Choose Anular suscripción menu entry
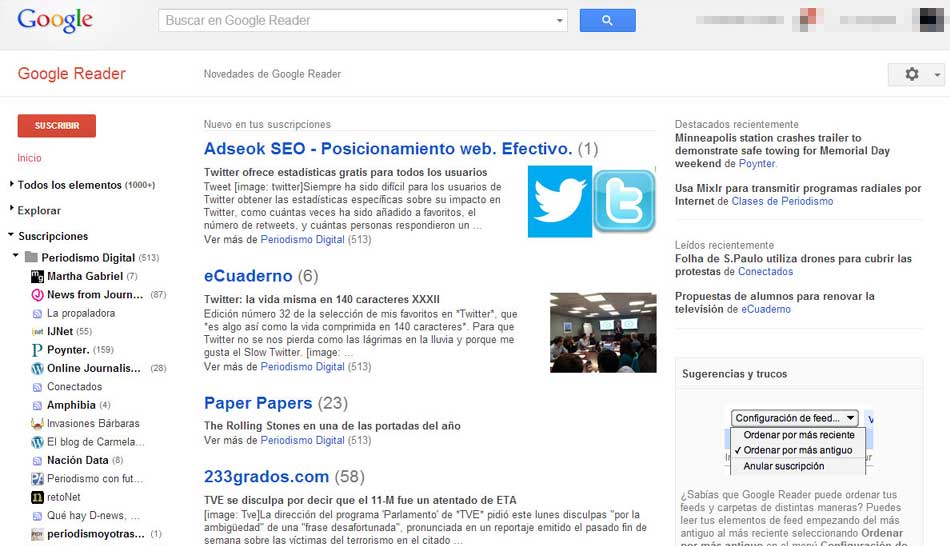 pos(783,466)
